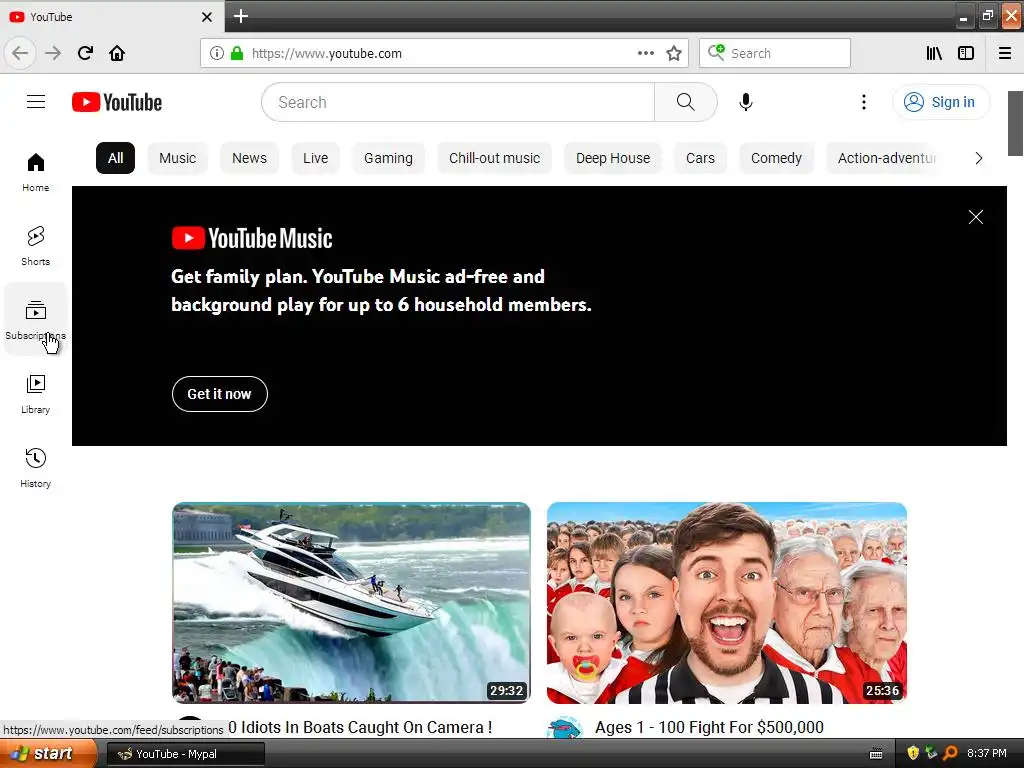This screenshot has height=768, width=1024.
Task: Click the on-screen keyboard tray icon
Action: (876, 754)
